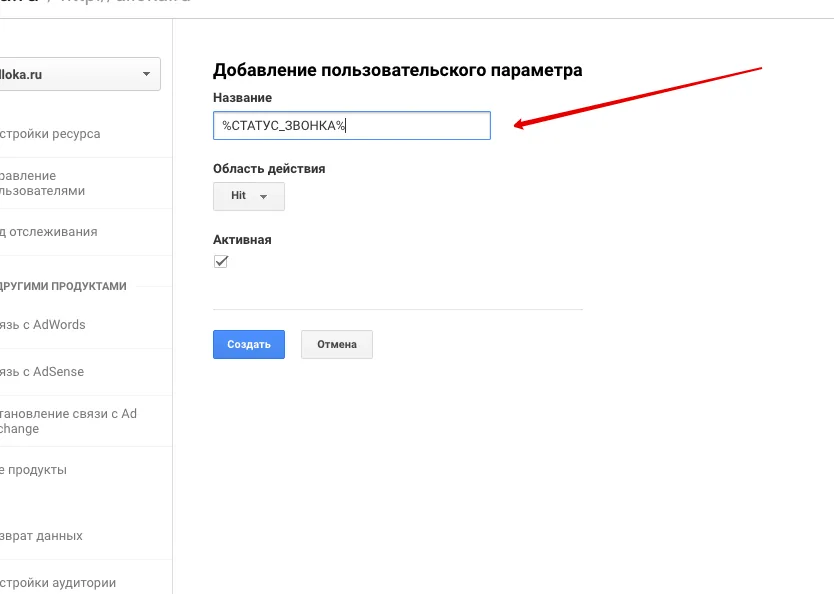Screen dimensions: 834x594
Task: Open the AdSense linking menu item
Action: point(42,372)
